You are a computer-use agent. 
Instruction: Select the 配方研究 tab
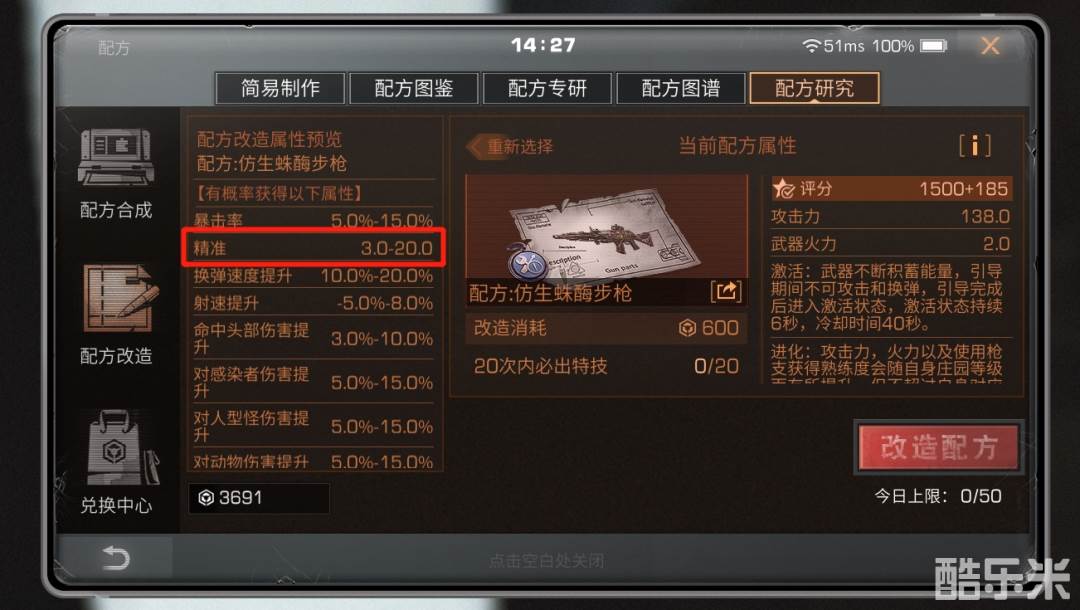tap(814, 88)
